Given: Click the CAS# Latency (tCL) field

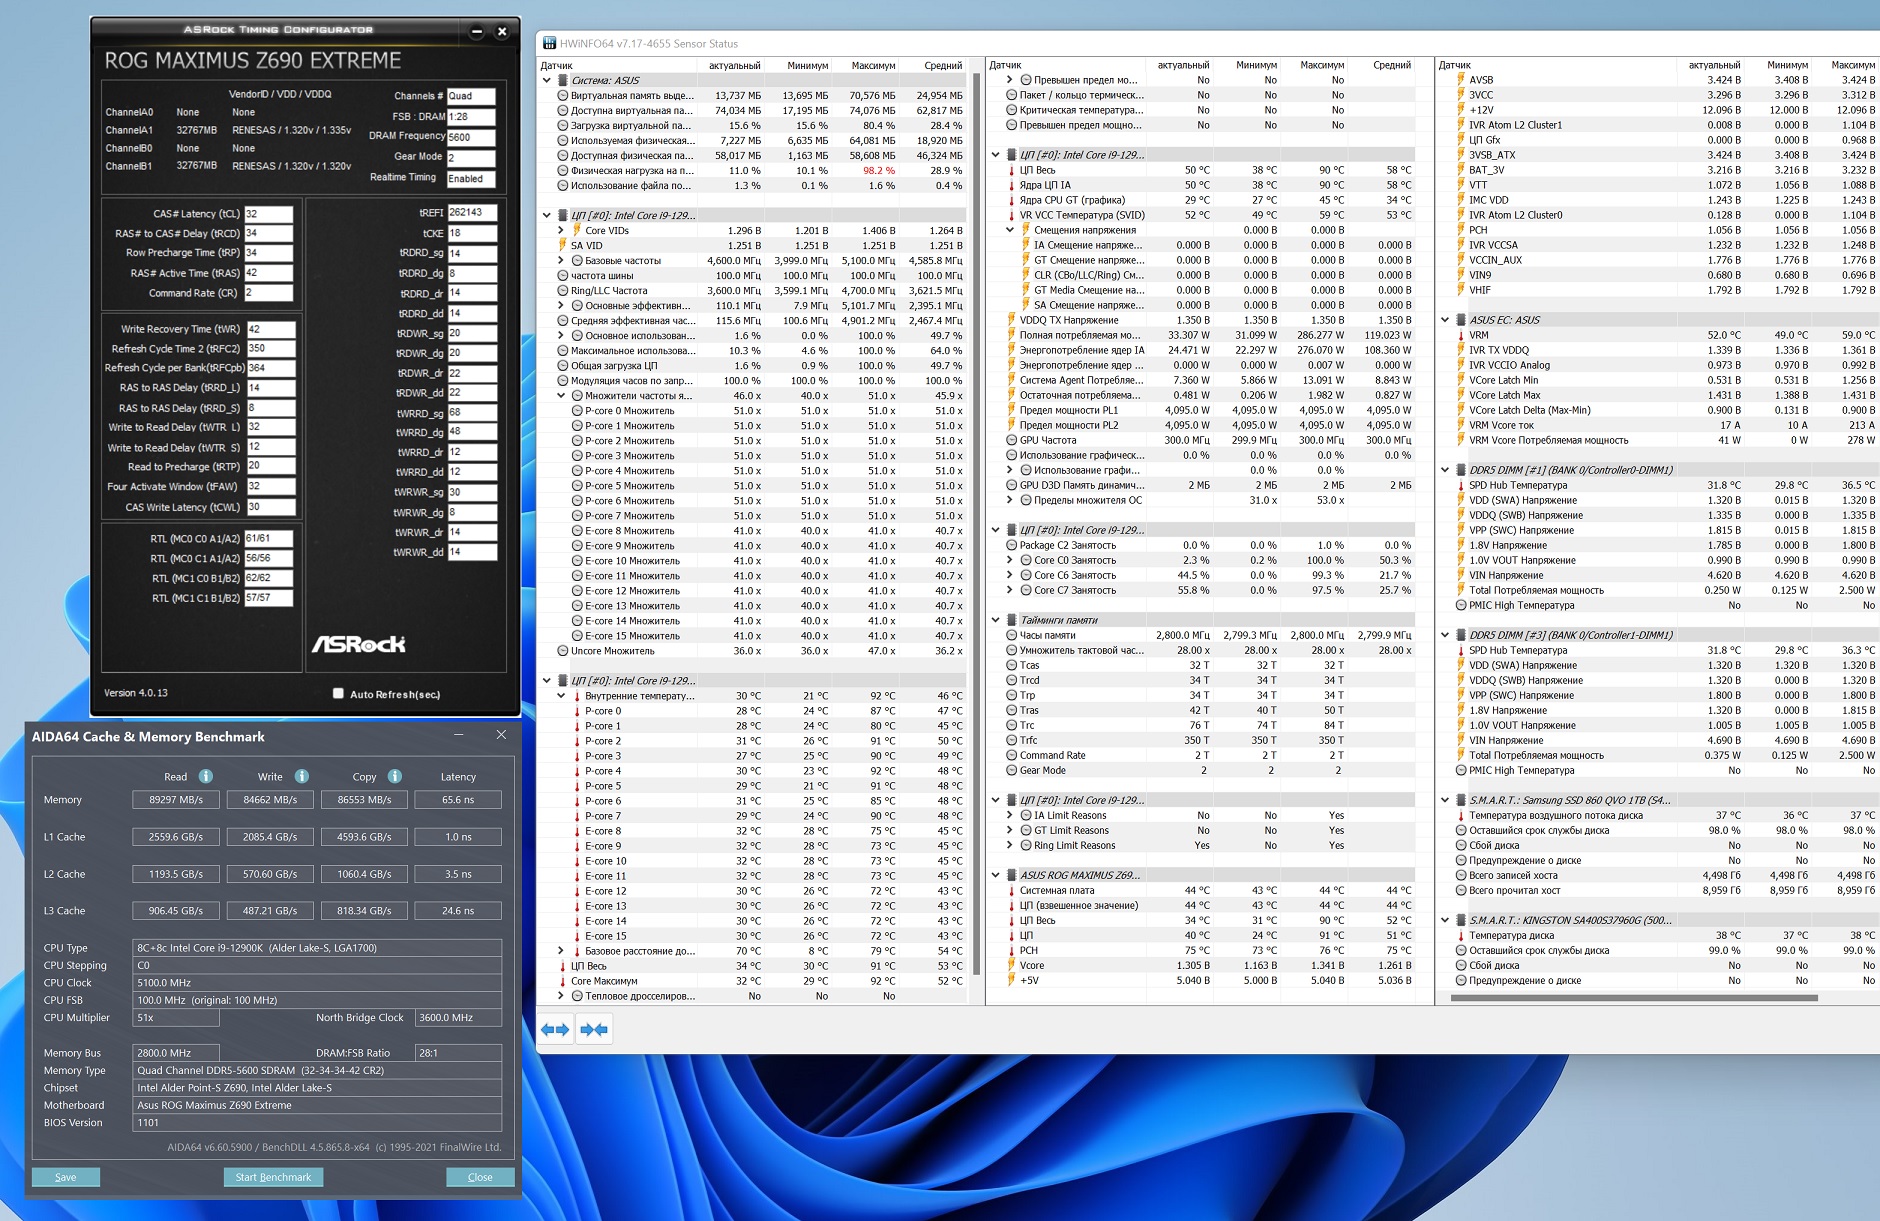Looking at the screenshot, I should coord(269,214).
